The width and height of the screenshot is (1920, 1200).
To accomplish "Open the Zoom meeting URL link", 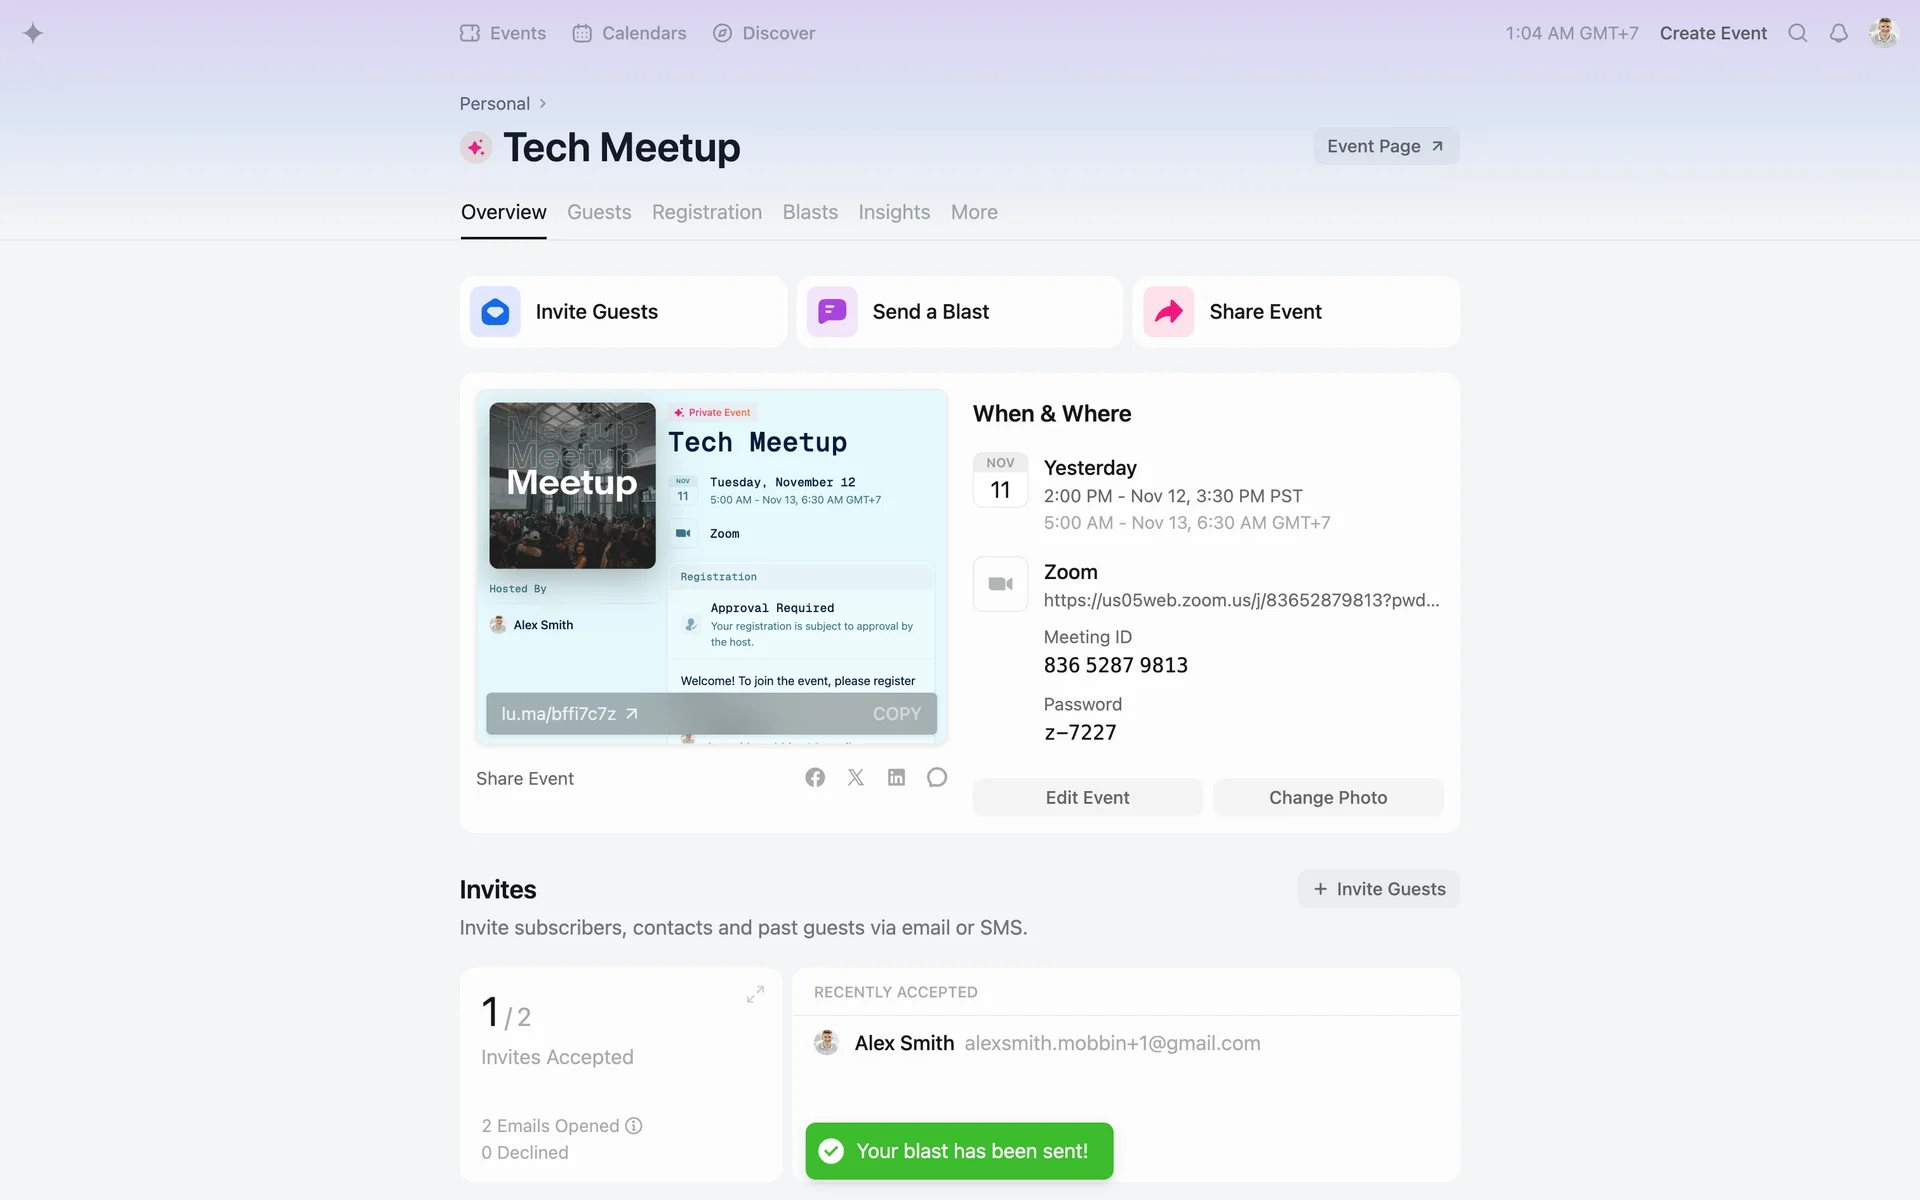I will (x=1241, y=600).
